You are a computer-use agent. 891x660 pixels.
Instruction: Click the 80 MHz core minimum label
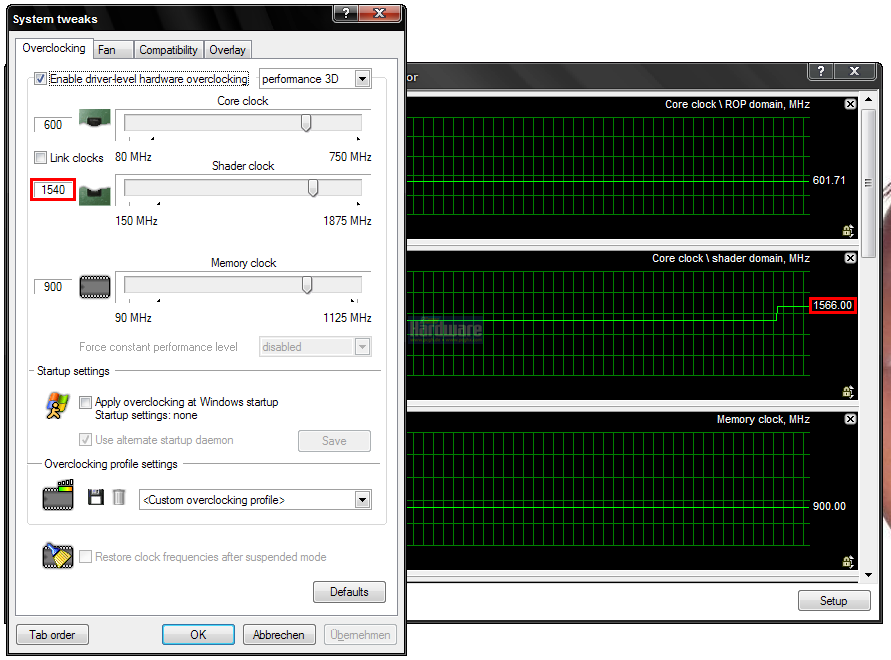[133, 156]
